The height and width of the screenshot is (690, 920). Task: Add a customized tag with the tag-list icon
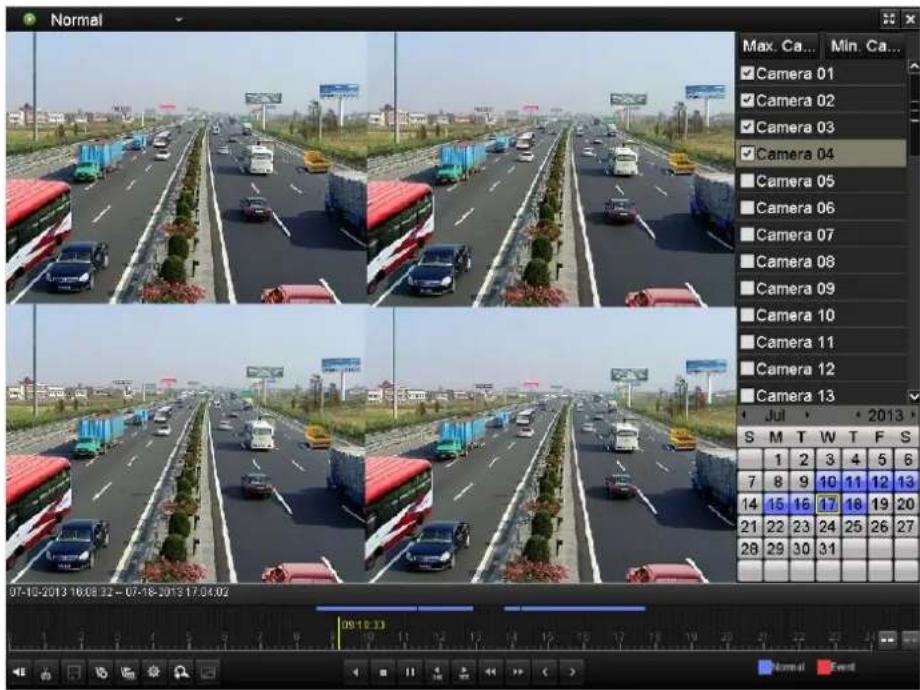[127, 672]
